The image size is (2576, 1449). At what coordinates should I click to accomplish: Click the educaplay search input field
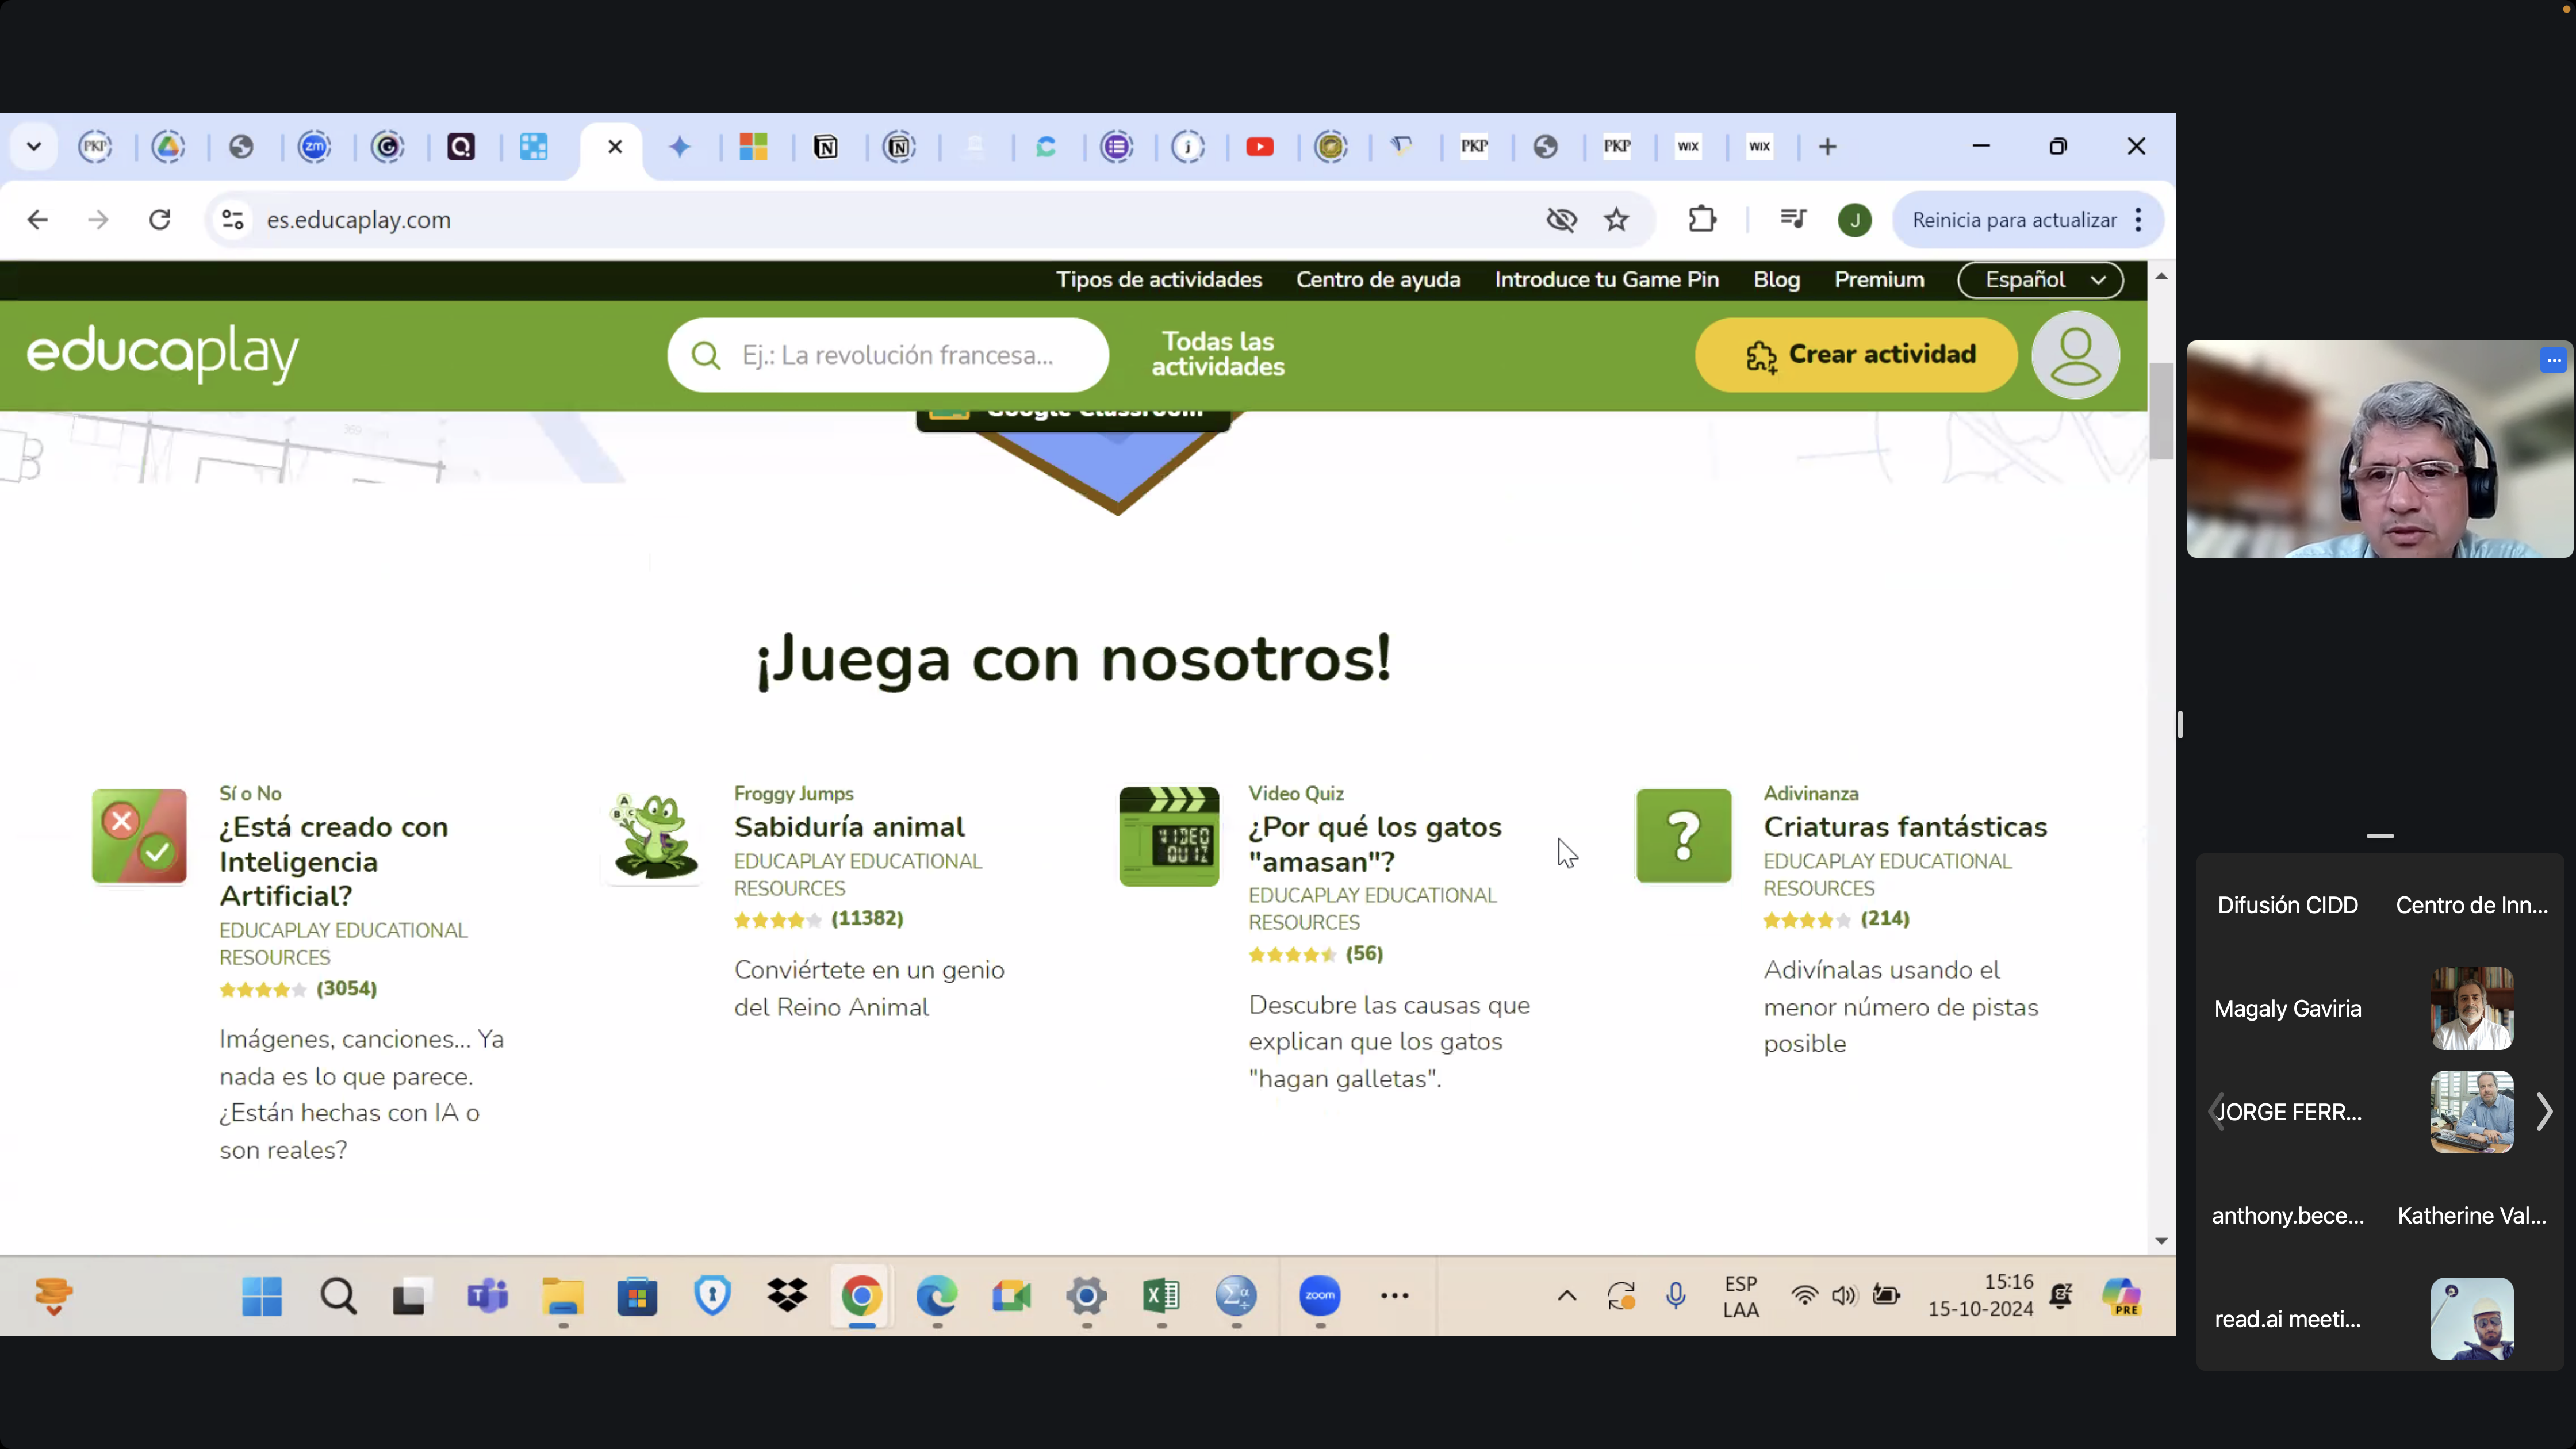coord(888,355)
